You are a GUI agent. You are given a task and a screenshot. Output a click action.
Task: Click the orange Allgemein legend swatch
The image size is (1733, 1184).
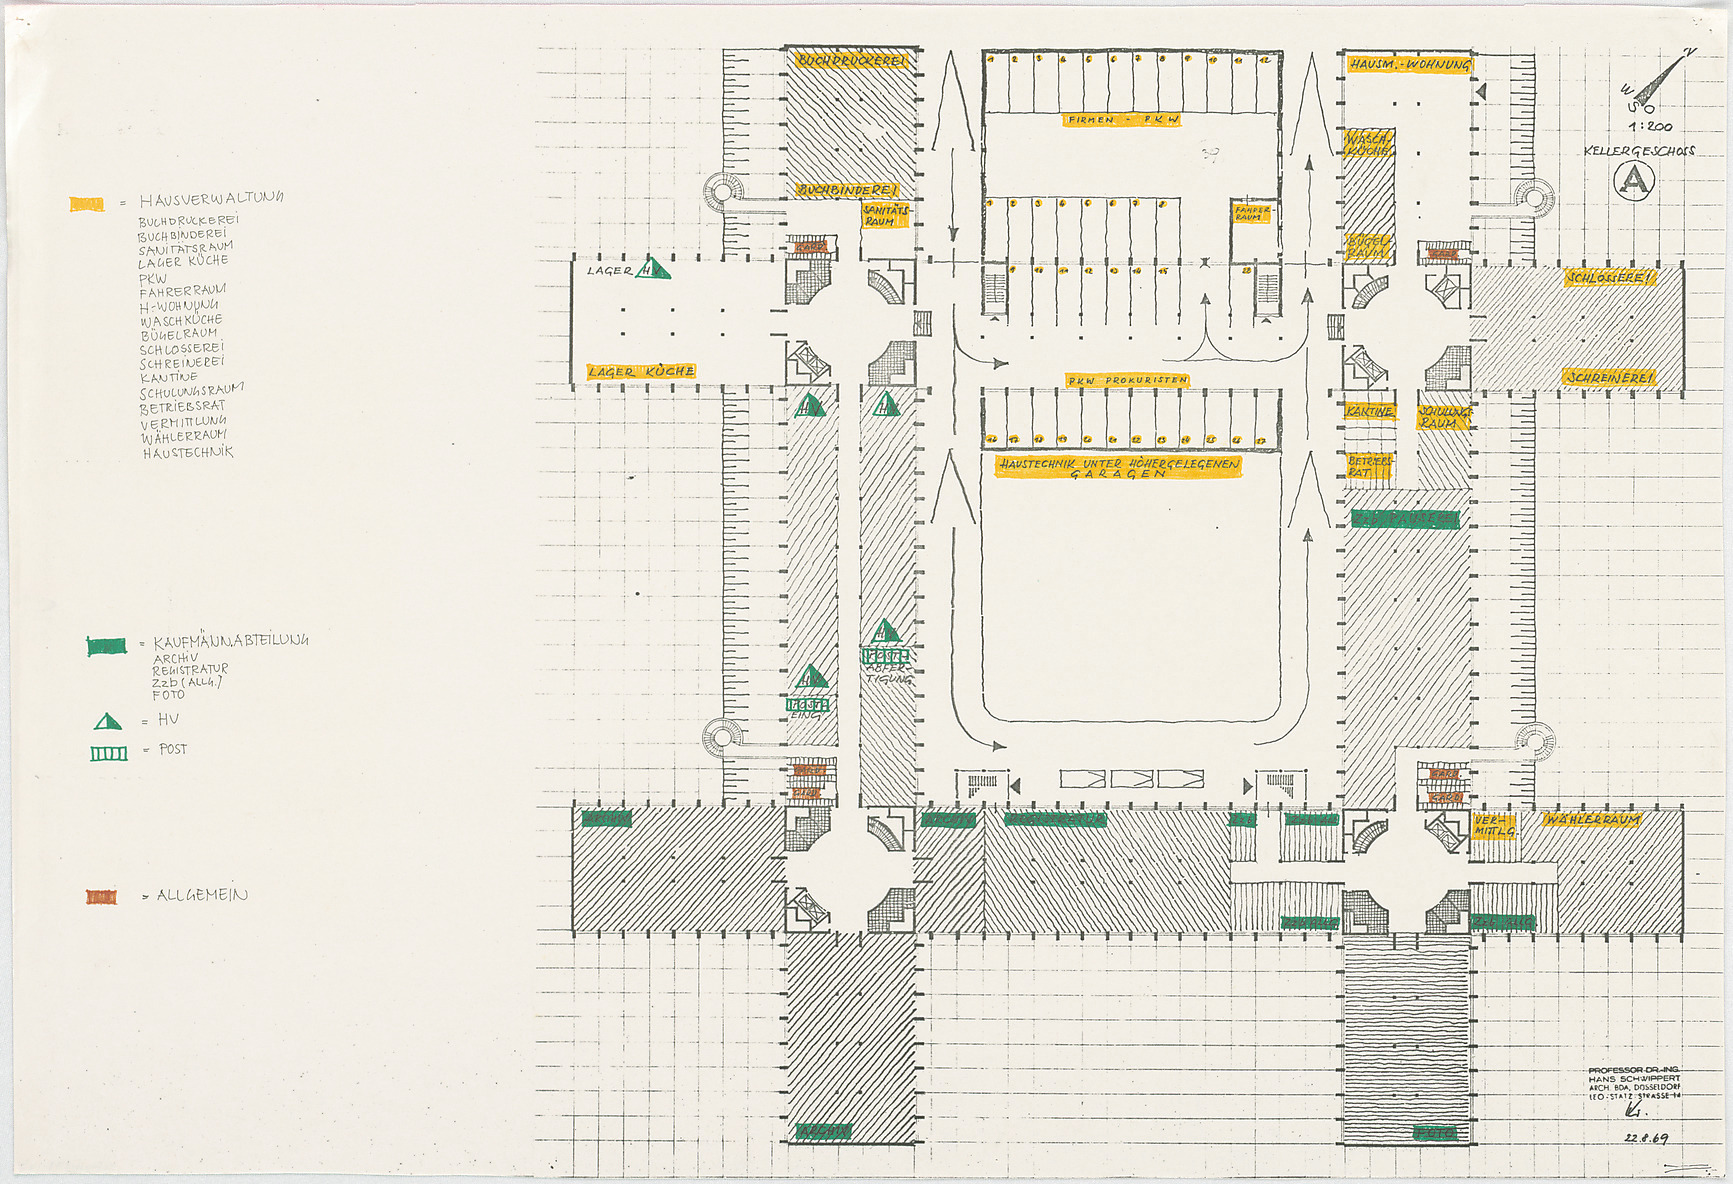pyautogui.click(x=101, y=897)
